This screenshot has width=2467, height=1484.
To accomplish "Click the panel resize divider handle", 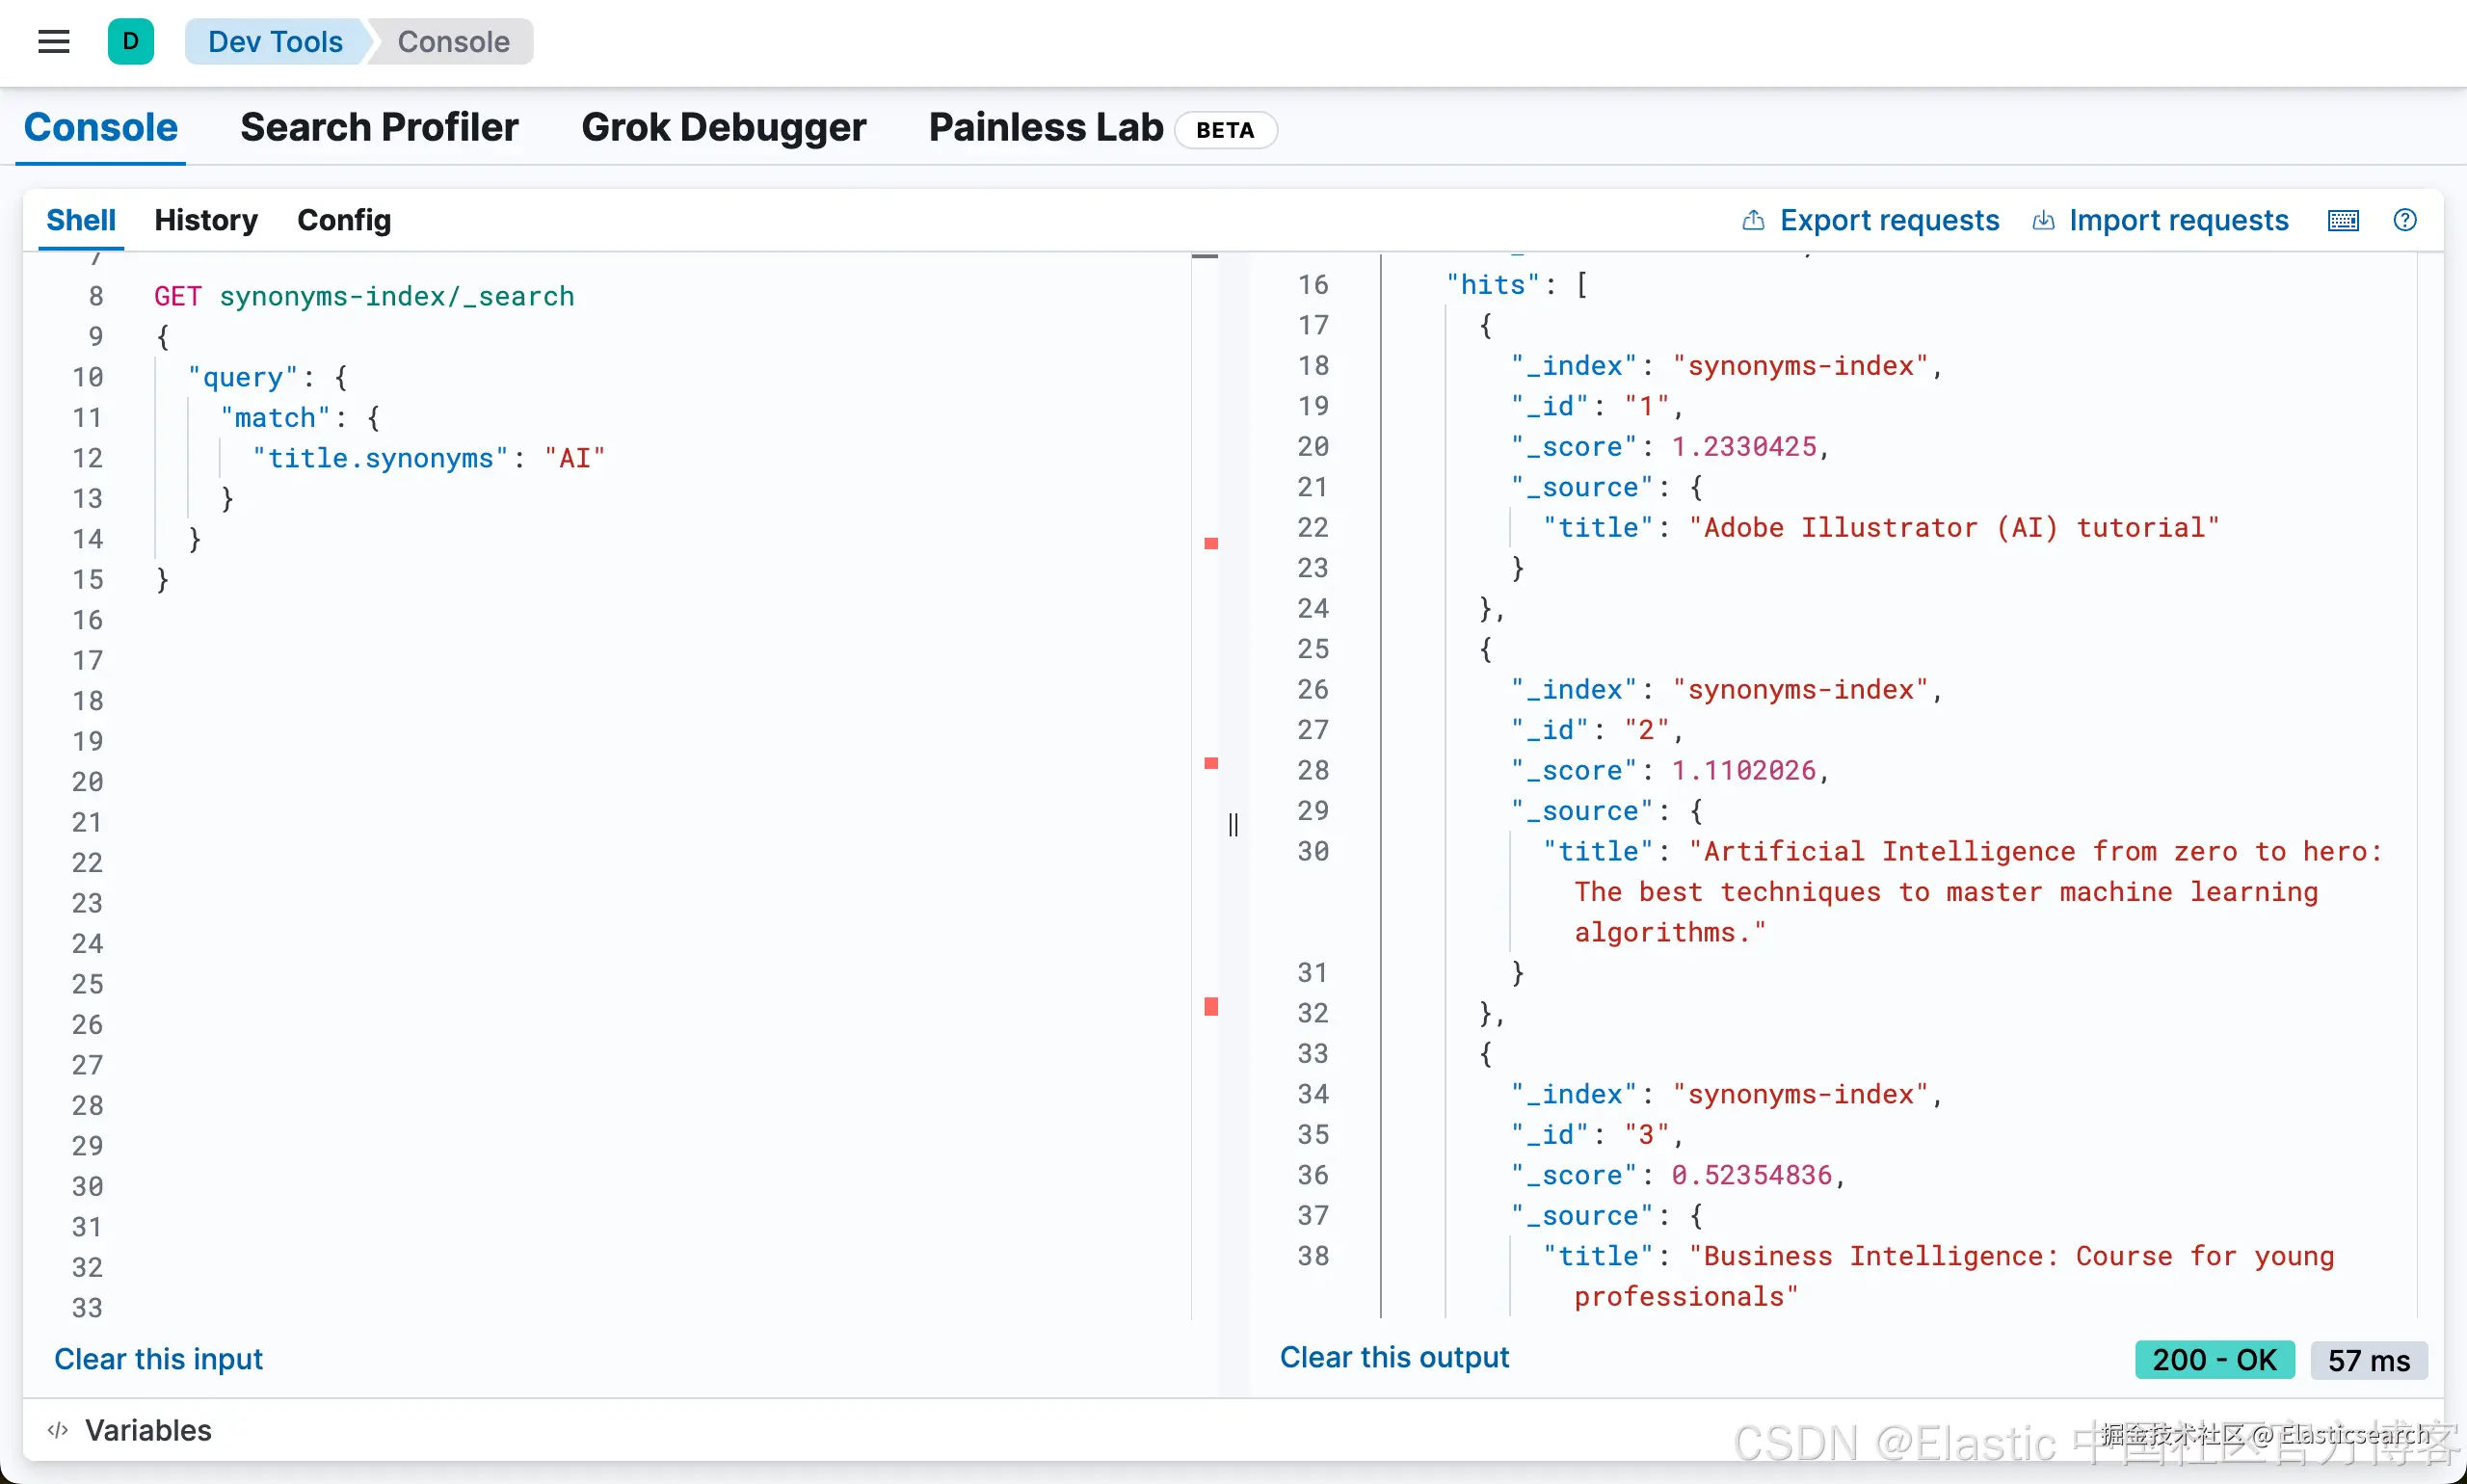I will pos(1233,824).
